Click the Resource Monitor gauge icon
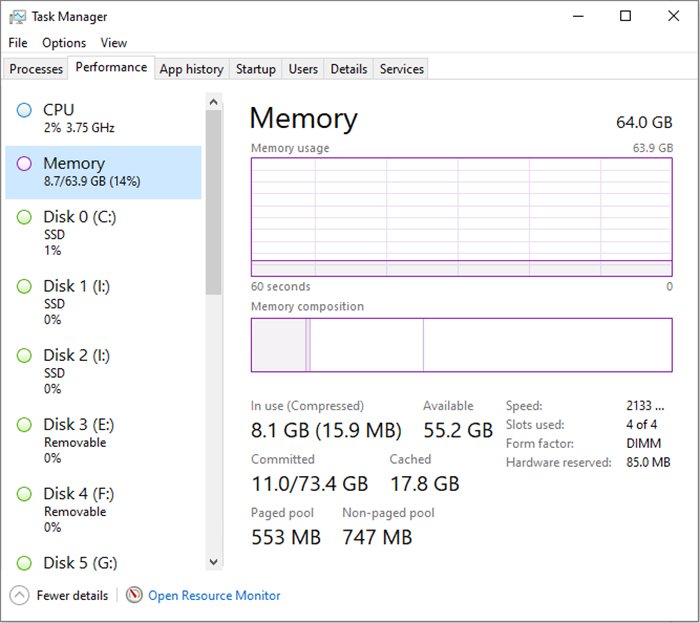The height and width of the screenshot is (623, 700). [x=135, y=595]
